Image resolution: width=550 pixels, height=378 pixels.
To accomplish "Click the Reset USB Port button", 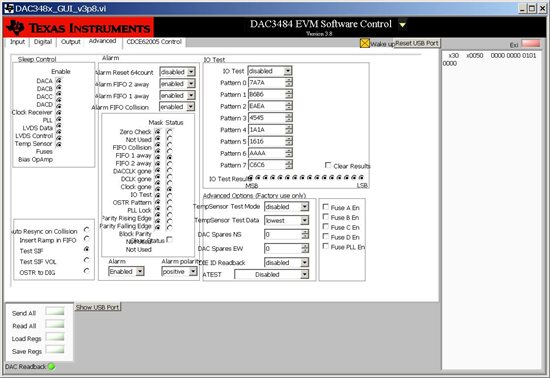I will pos(417,43).
